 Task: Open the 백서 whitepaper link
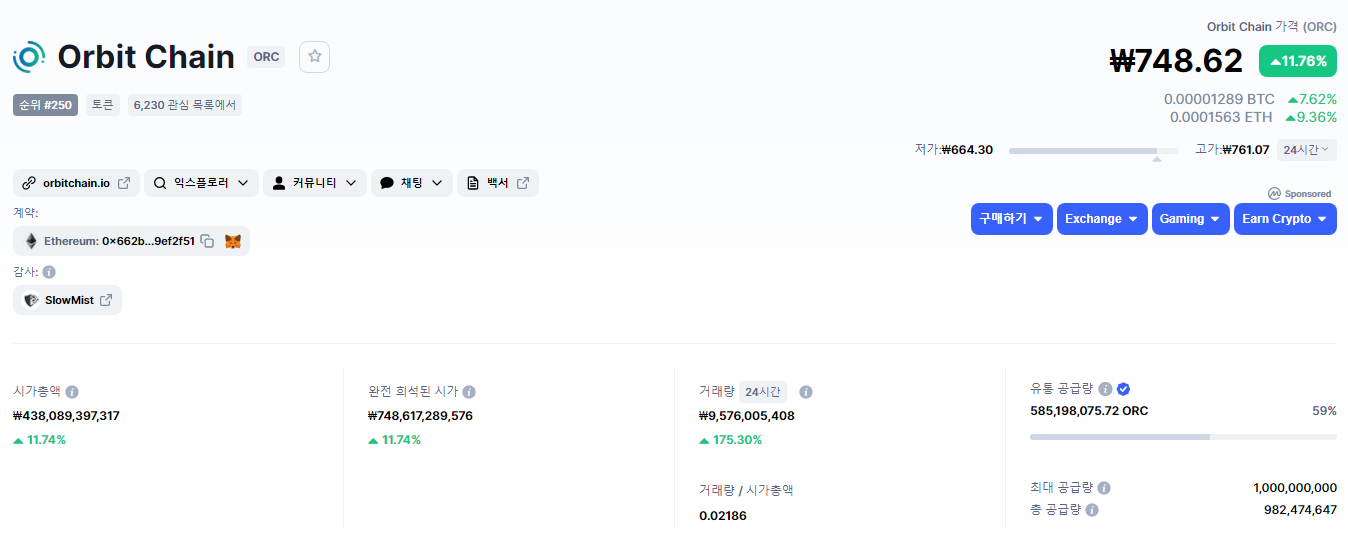tap(498, 183)
